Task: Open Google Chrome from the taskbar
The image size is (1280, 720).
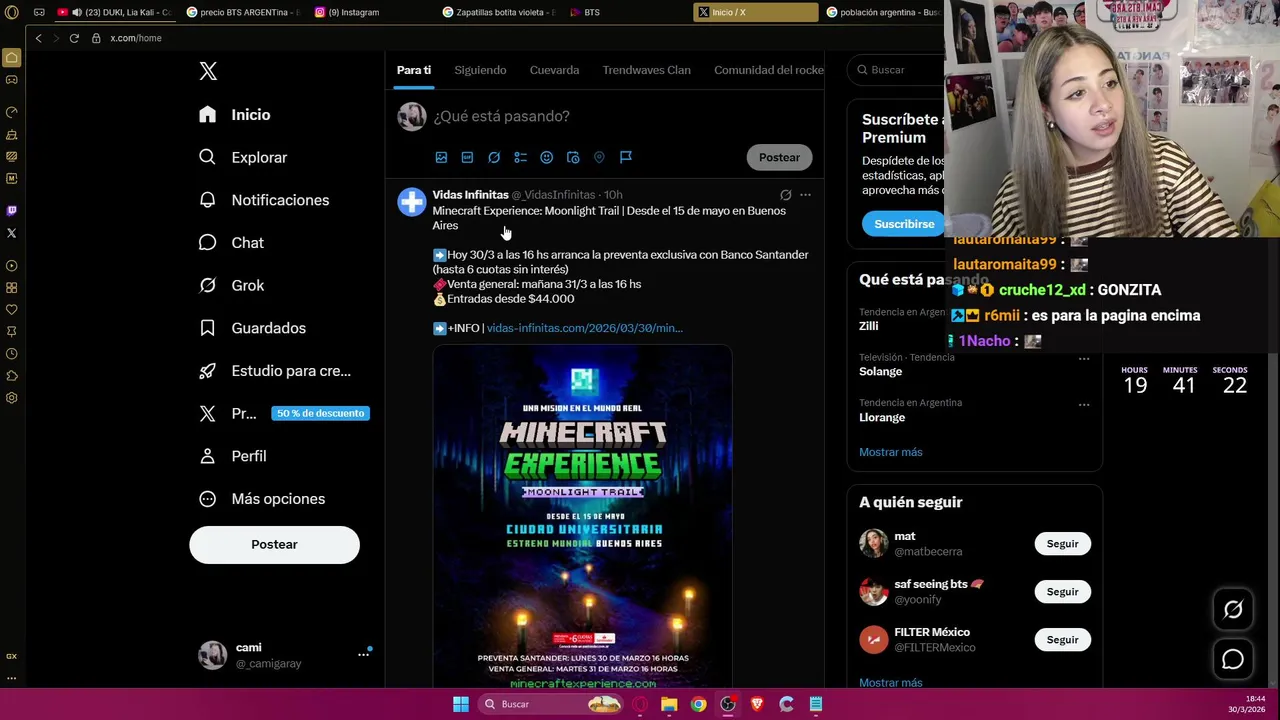Action: click(698, 704)
